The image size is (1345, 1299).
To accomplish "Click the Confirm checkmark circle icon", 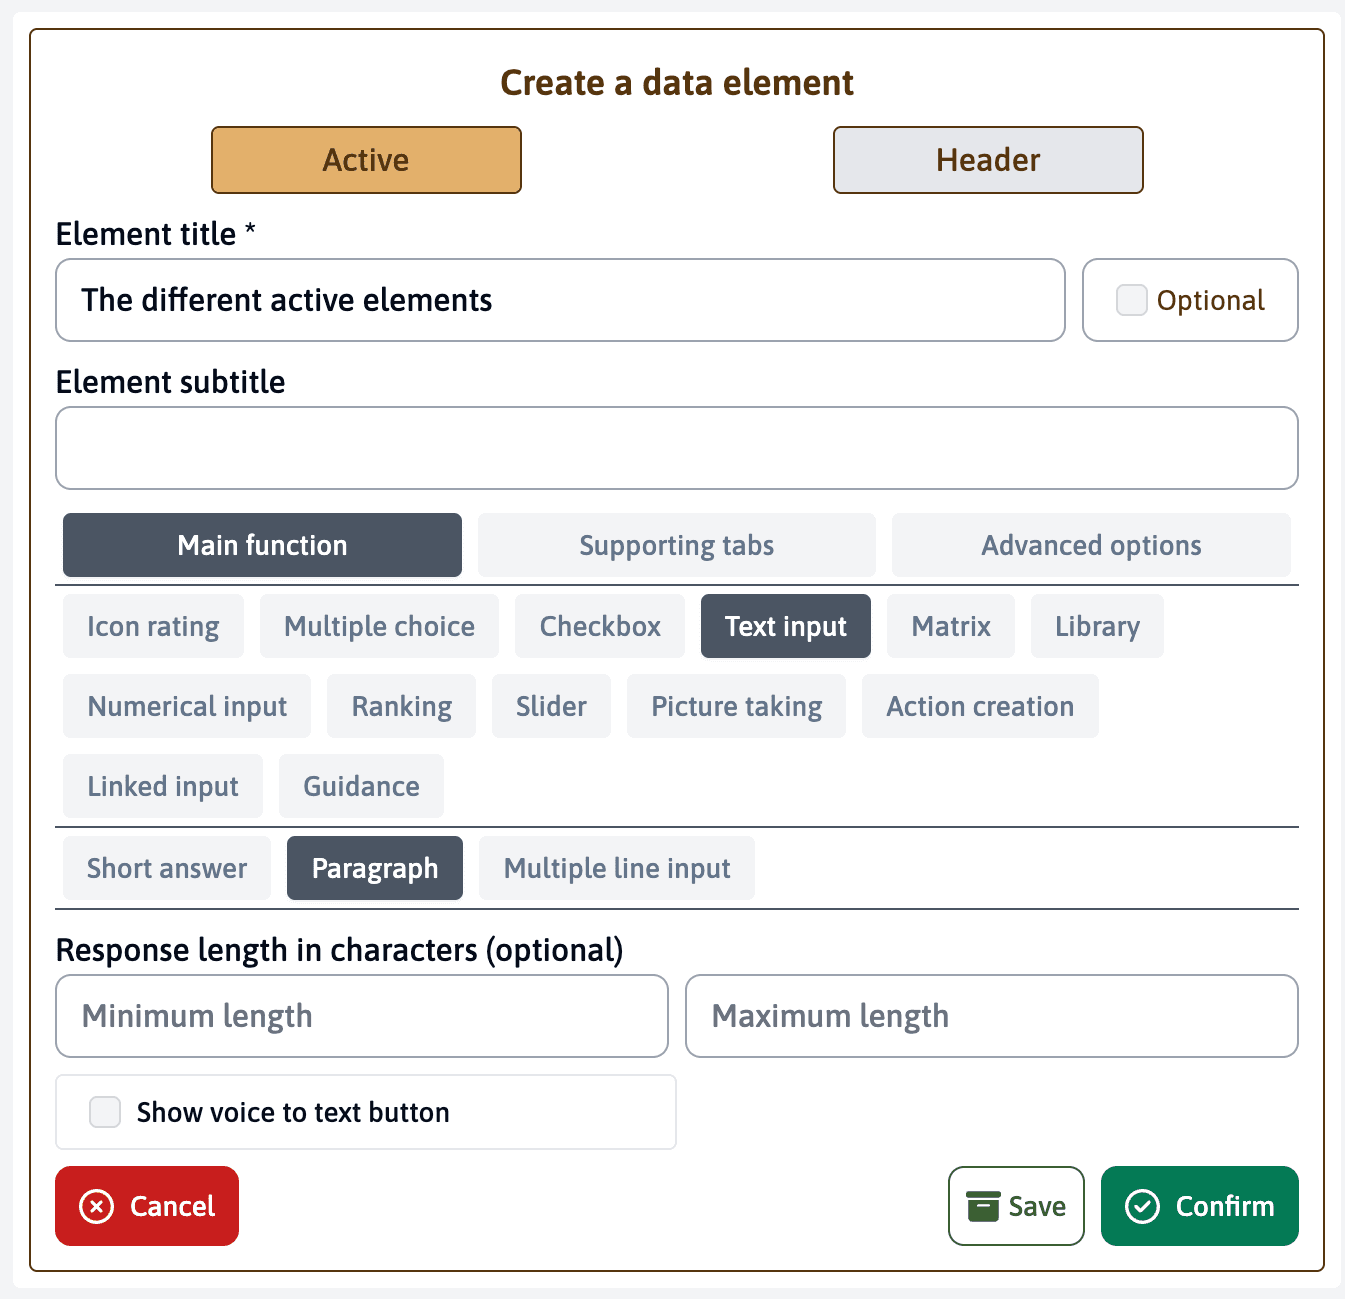I will [x=1142, y=1206].
